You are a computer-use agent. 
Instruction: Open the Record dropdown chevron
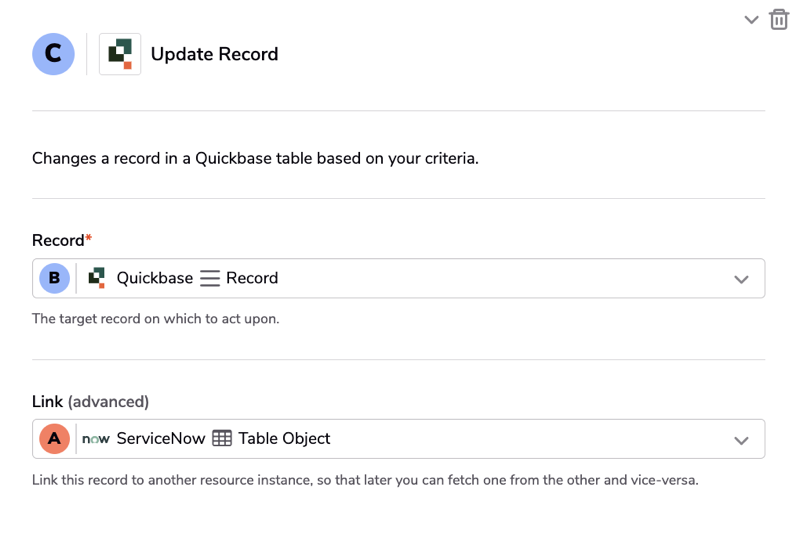click(x=741, y=279)
